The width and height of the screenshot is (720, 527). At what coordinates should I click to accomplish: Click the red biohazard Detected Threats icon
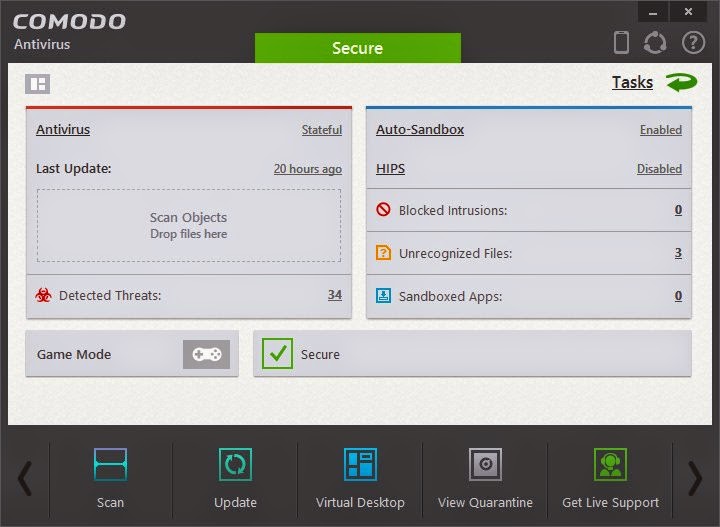(x=43, y=295)
